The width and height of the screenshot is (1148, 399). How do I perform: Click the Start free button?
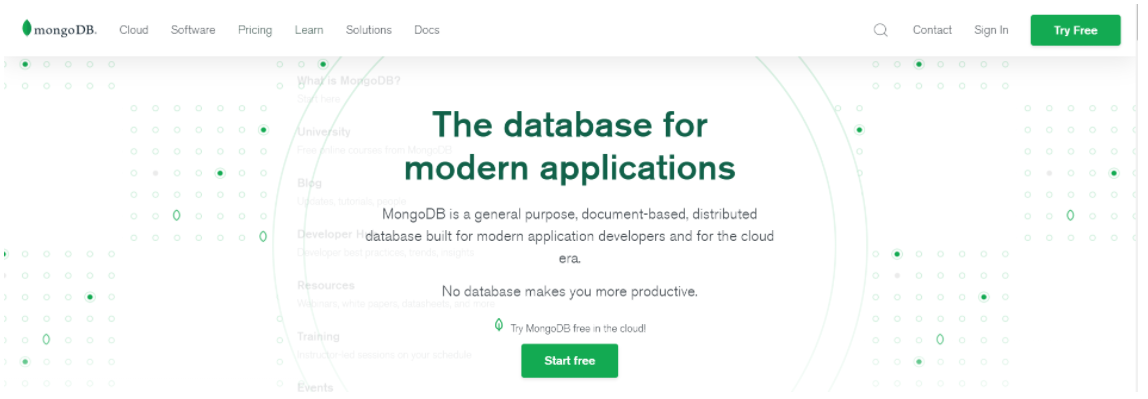570,361
